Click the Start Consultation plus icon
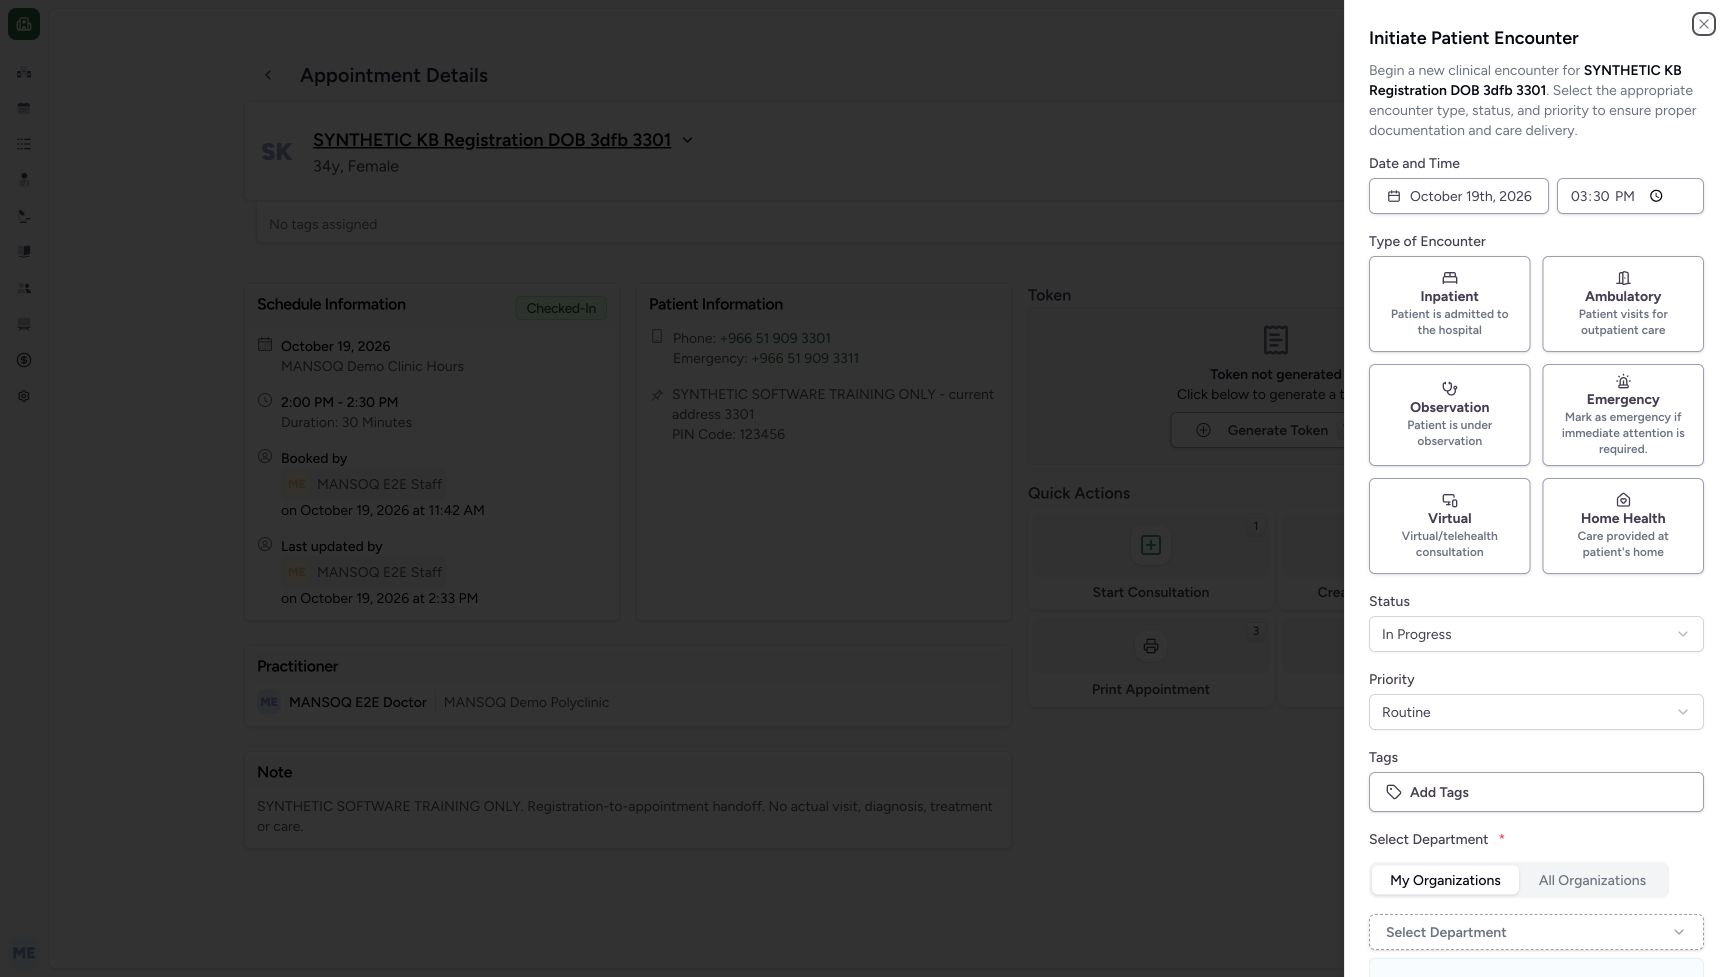Screen dimensions: 1728x977 pyautogui.click(x=1150, y=545)
